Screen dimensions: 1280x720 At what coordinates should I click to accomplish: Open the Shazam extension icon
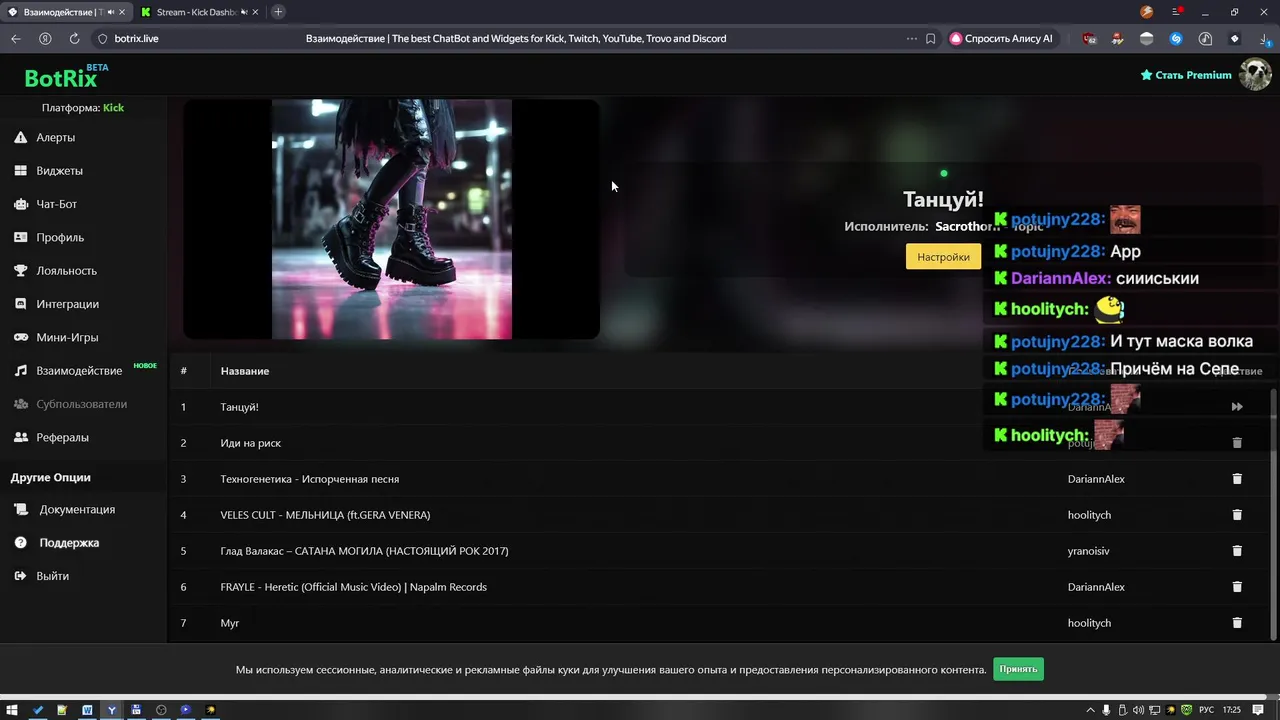(x=1176, y=38)
